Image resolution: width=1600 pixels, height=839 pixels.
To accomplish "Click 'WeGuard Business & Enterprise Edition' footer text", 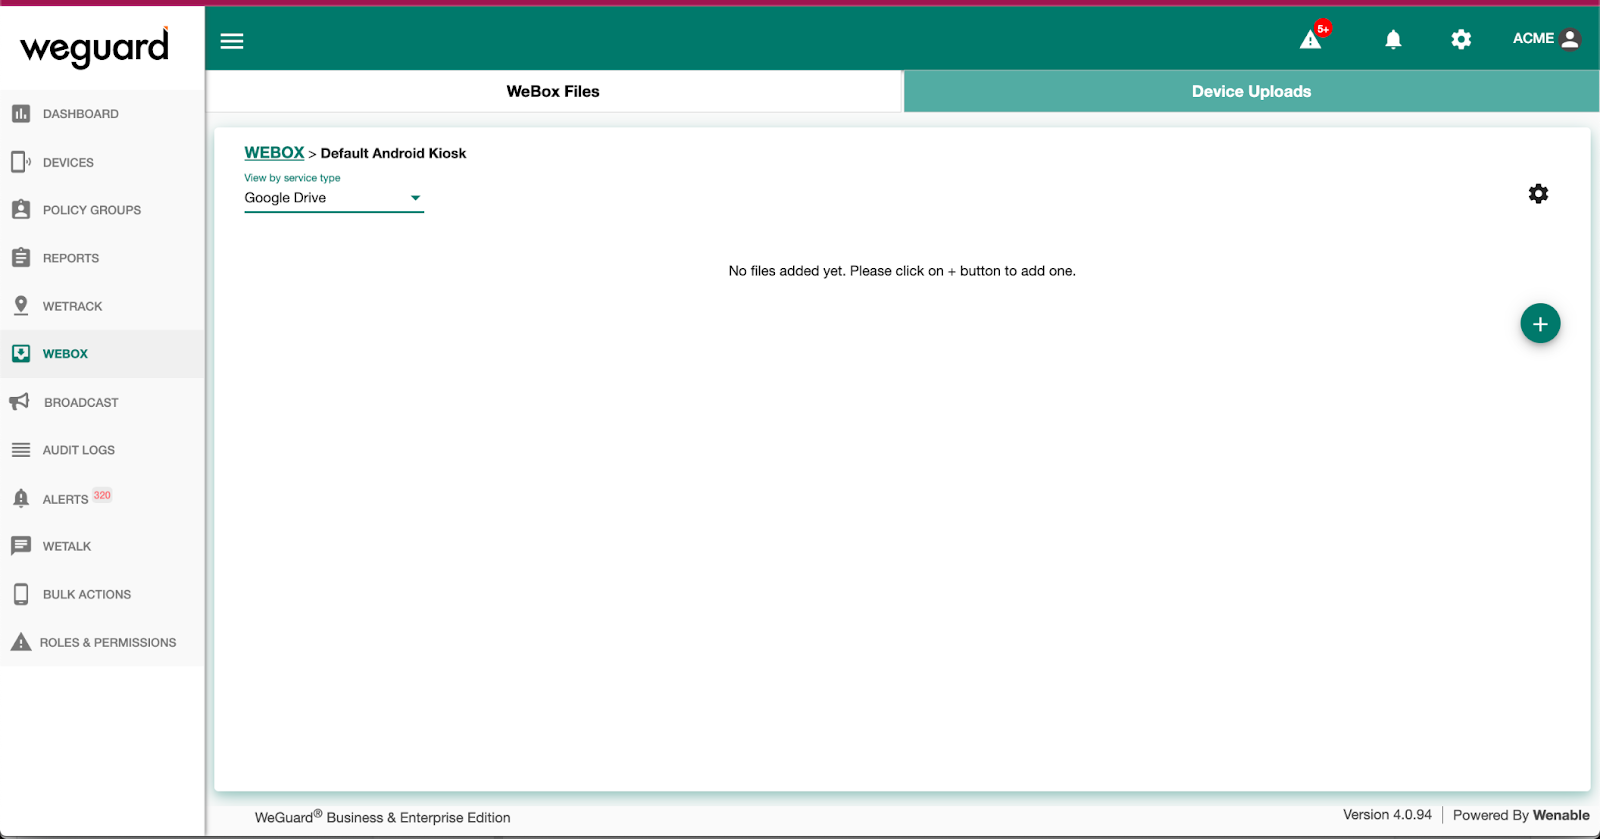I will point(383,817).
